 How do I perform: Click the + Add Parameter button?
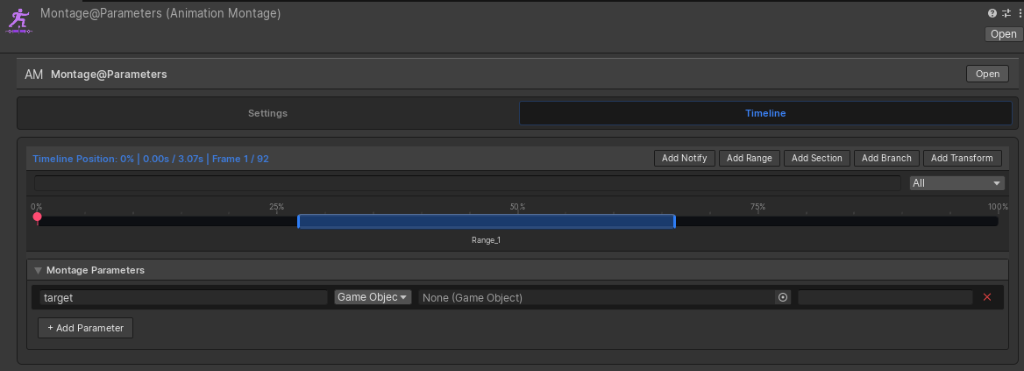pos(86,328)
